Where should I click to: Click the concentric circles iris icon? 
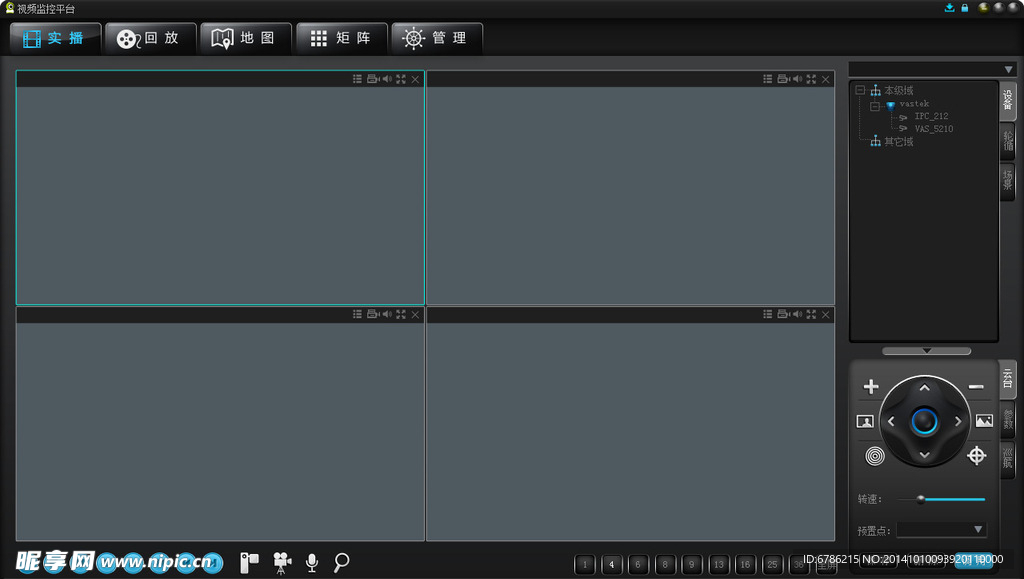click(874, 456)
